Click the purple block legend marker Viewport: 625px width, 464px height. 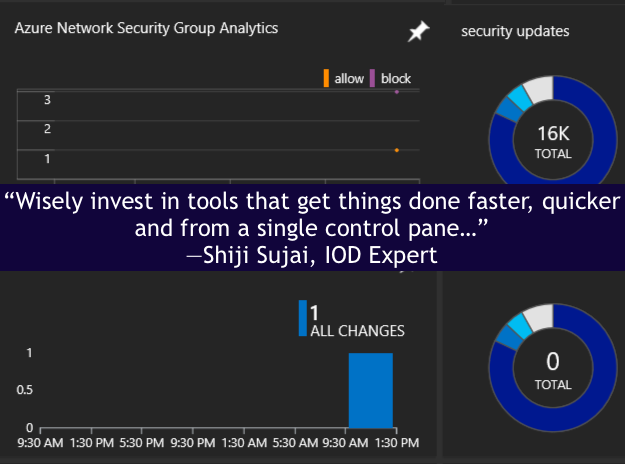(x=372, y=78)
